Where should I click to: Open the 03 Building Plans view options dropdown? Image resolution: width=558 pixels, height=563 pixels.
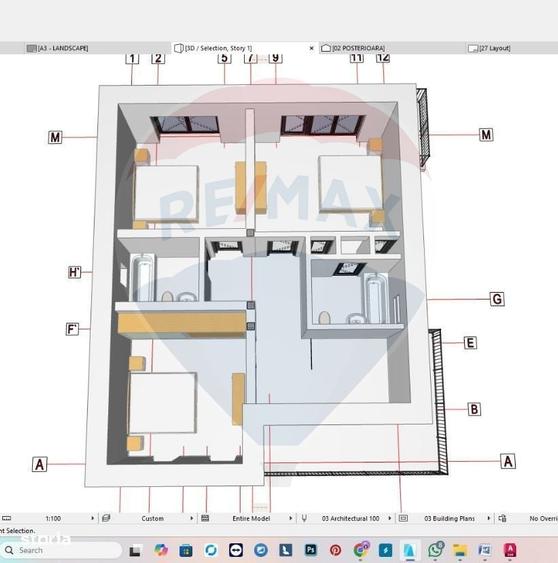coord(450,518)
